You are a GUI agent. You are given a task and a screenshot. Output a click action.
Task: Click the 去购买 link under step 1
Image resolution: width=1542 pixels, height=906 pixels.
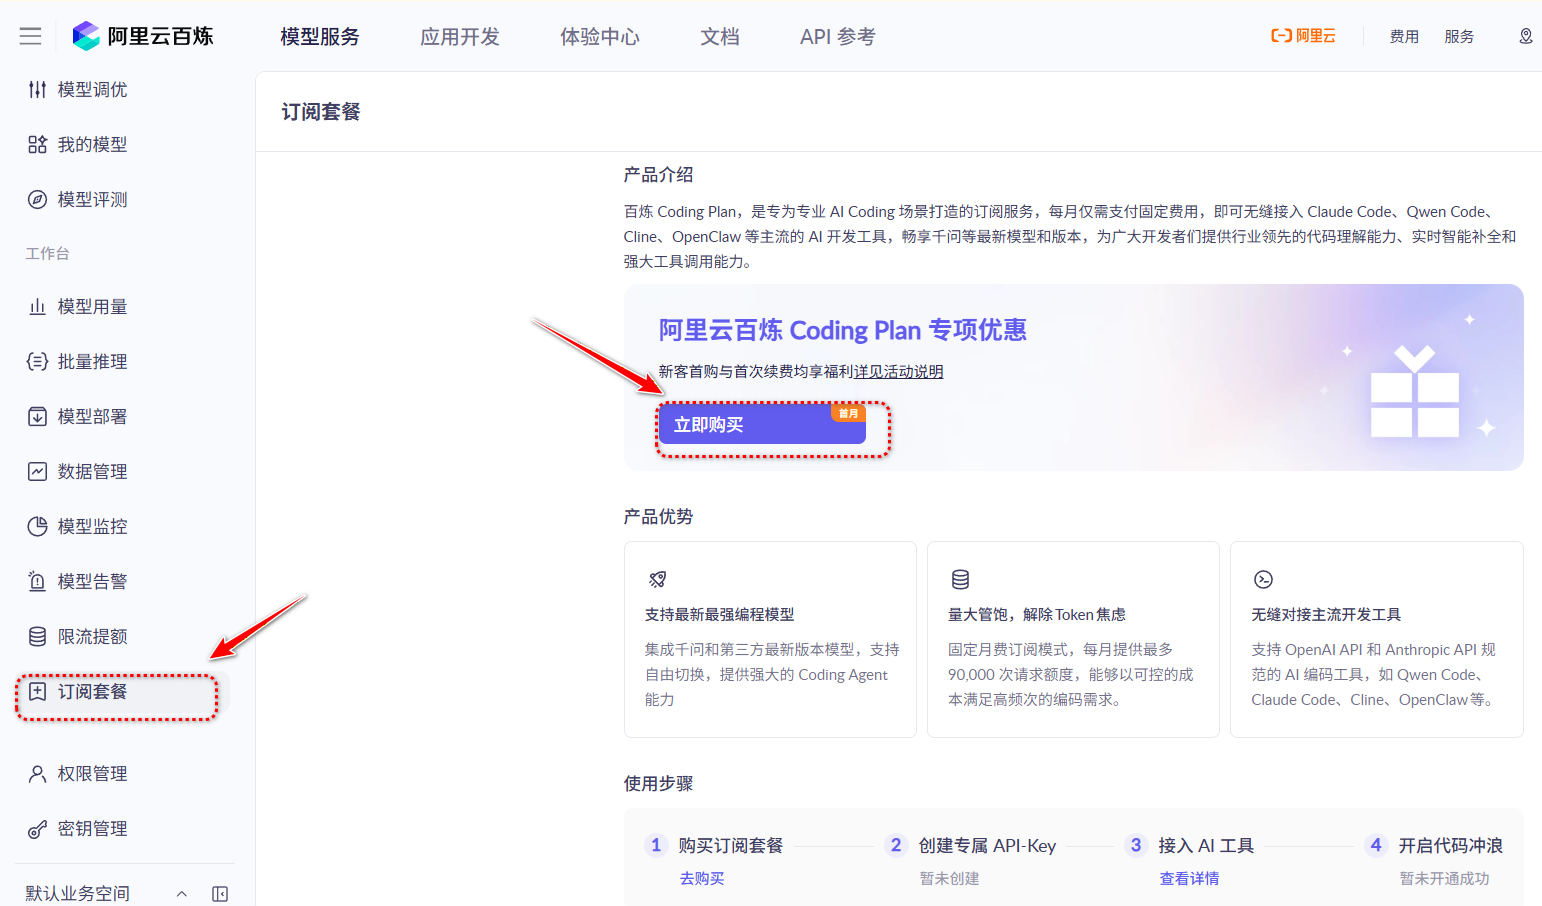702,879
